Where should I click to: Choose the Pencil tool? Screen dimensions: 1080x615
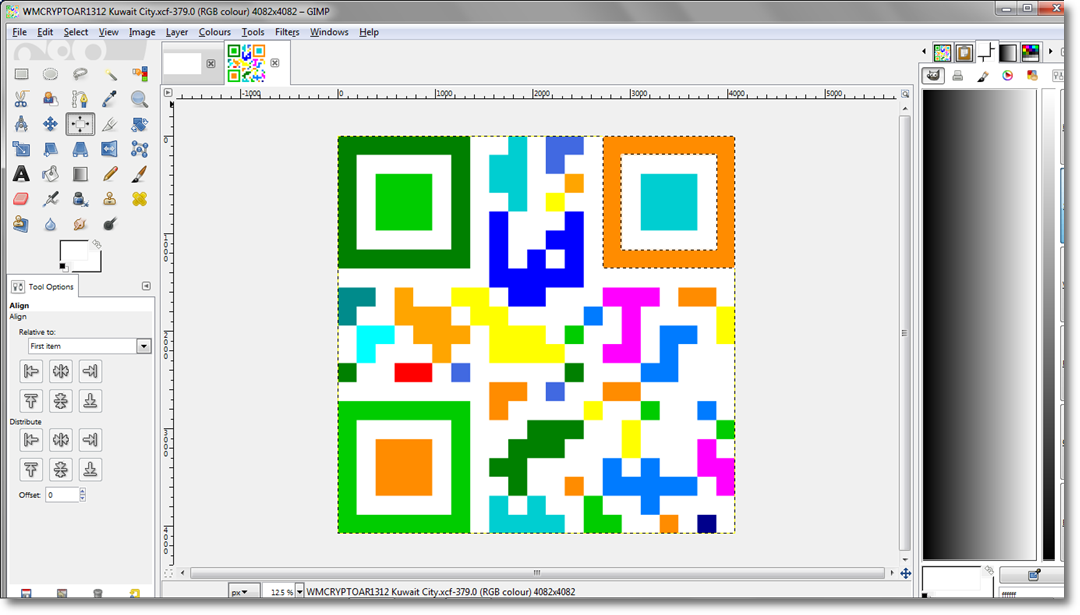click(x=110, y=174)
